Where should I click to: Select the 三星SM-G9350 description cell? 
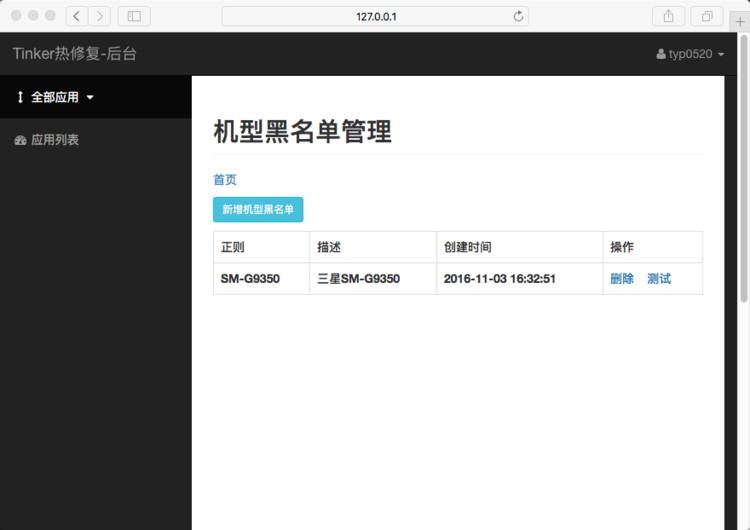[x=373, y=278]
